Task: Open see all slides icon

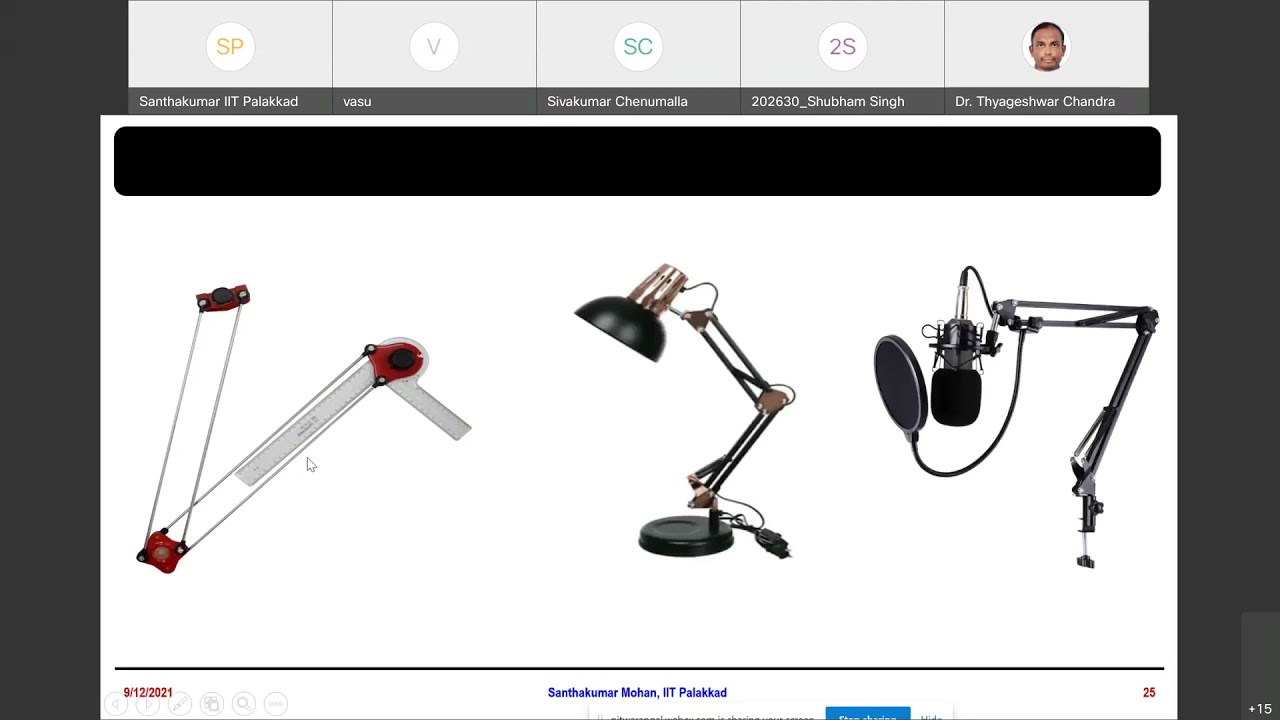Action: [x=212, y=704]
